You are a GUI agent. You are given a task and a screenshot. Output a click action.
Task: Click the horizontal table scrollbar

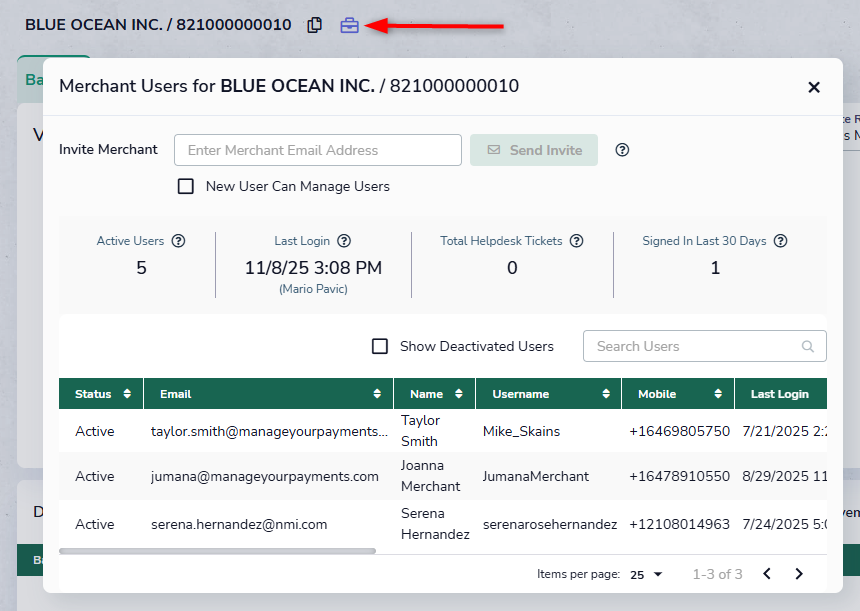[x=217, y=551]
